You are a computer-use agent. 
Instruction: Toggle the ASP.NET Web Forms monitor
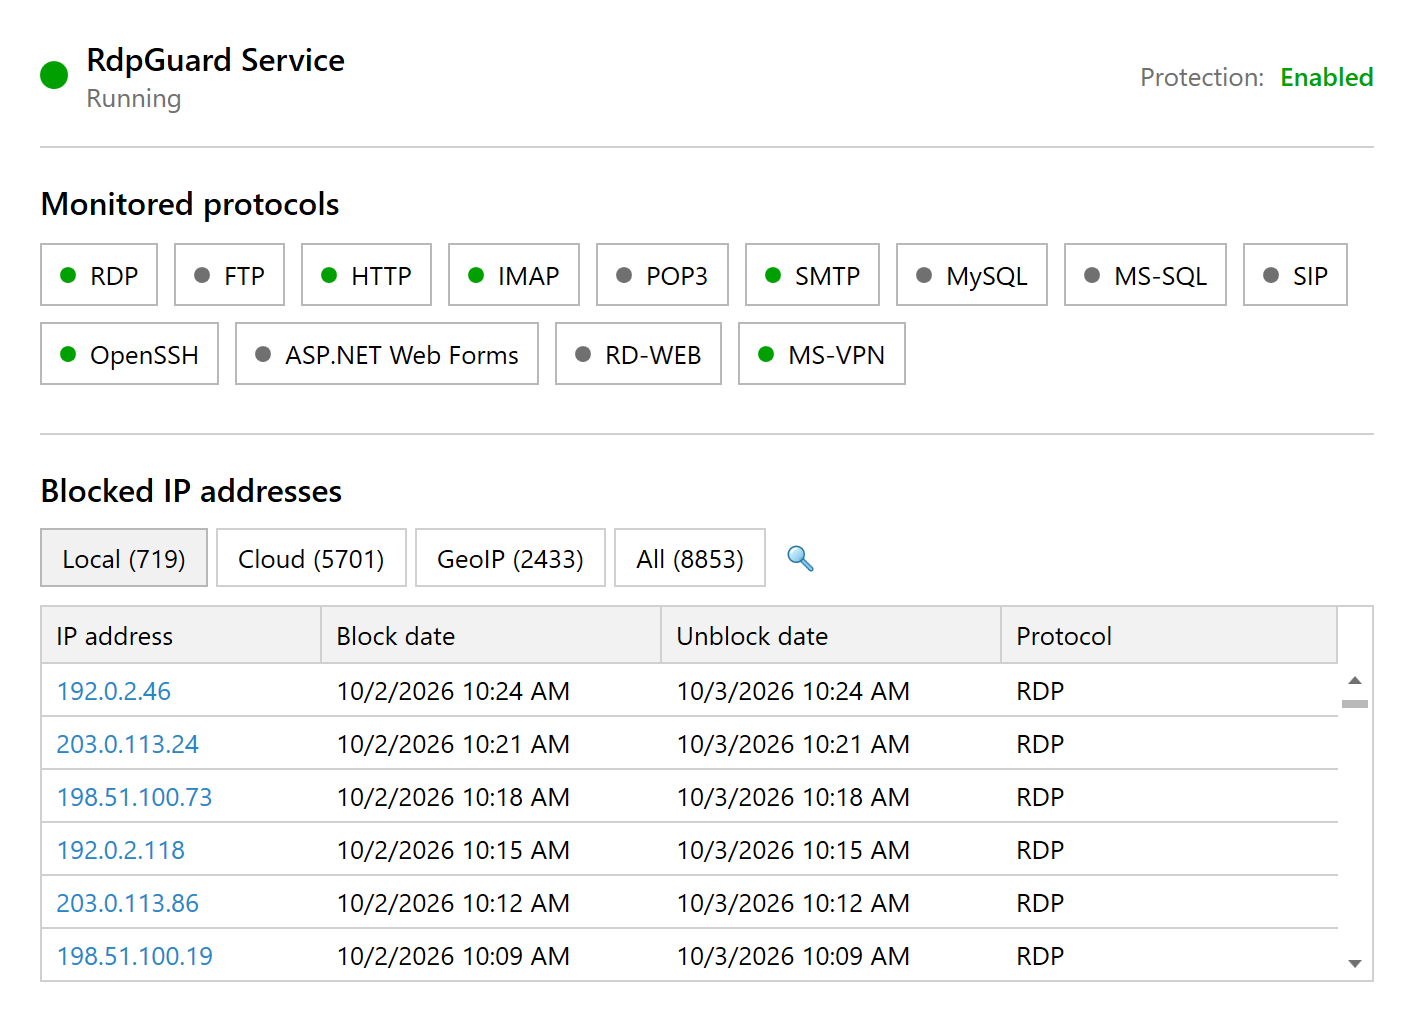click(387, 354)
